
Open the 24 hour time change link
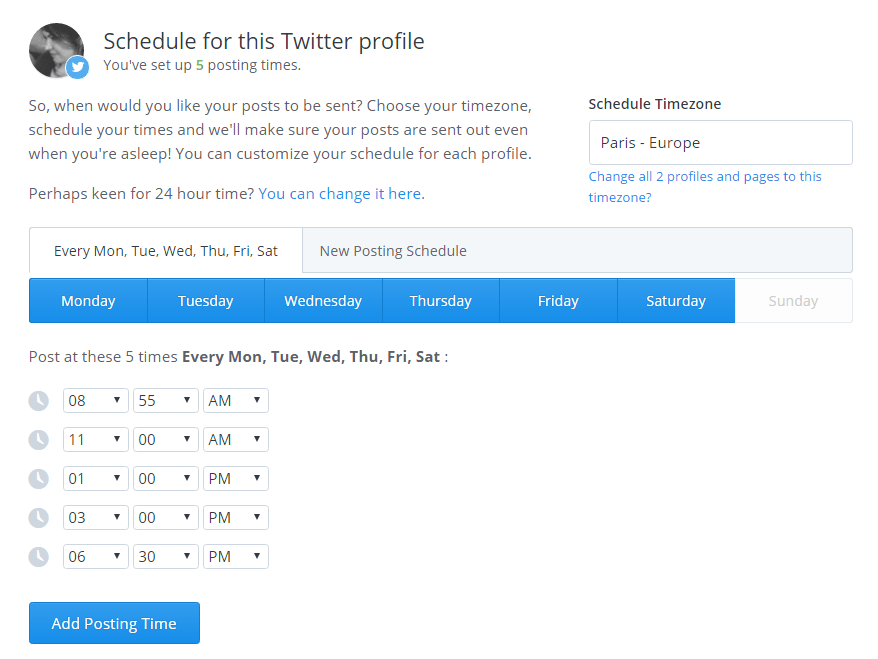coord(340,193)
